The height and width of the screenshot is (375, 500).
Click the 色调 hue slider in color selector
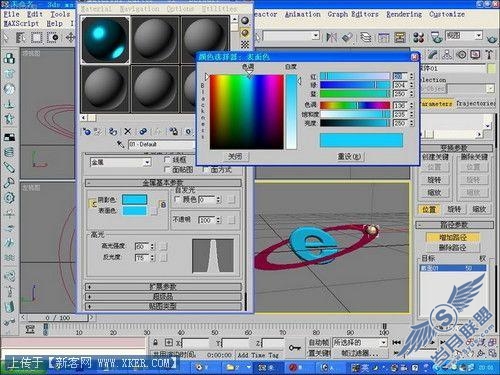355,105
